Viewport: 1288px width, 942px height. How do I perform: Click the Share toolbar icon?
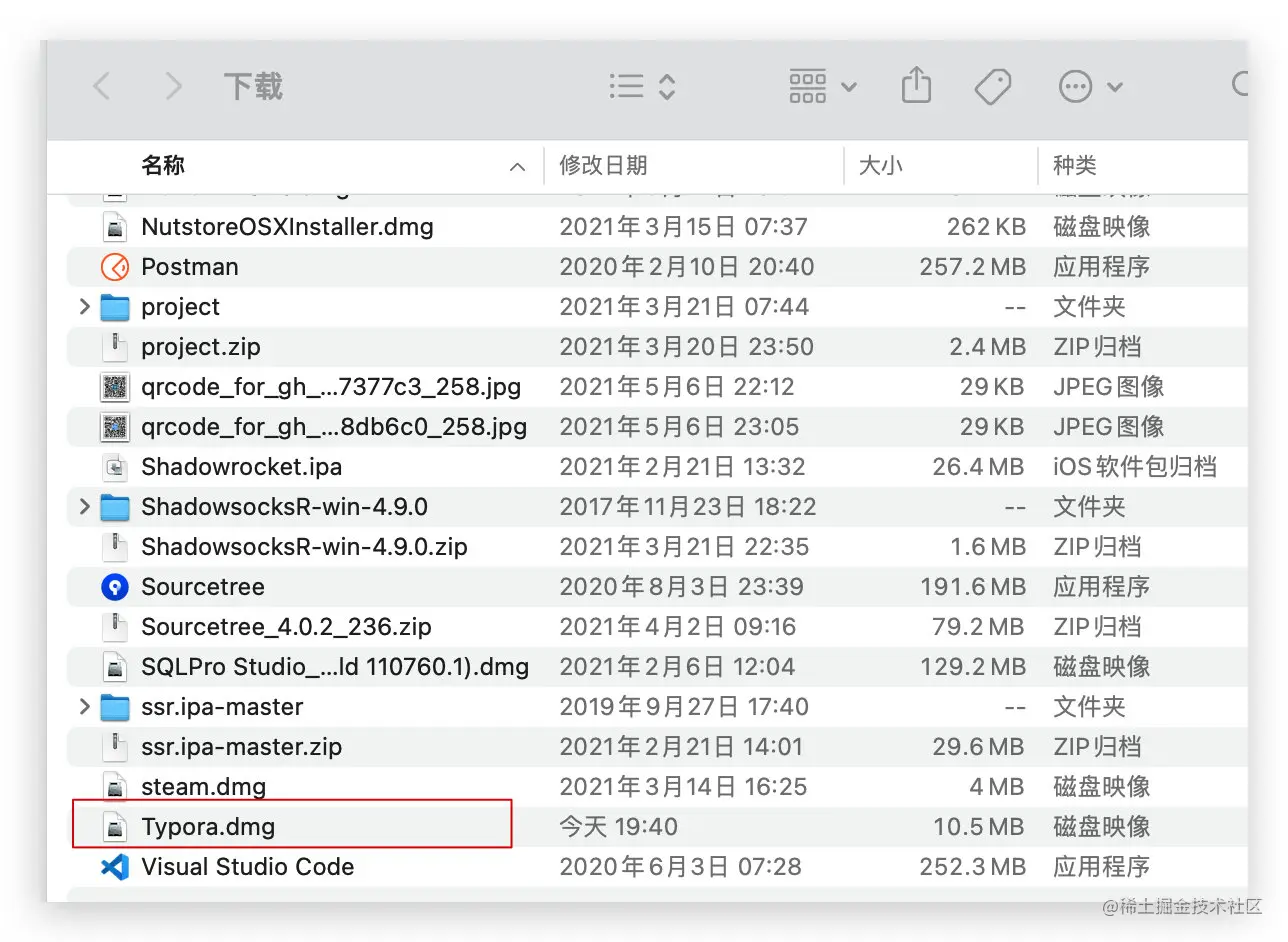(x=916, y=86)
